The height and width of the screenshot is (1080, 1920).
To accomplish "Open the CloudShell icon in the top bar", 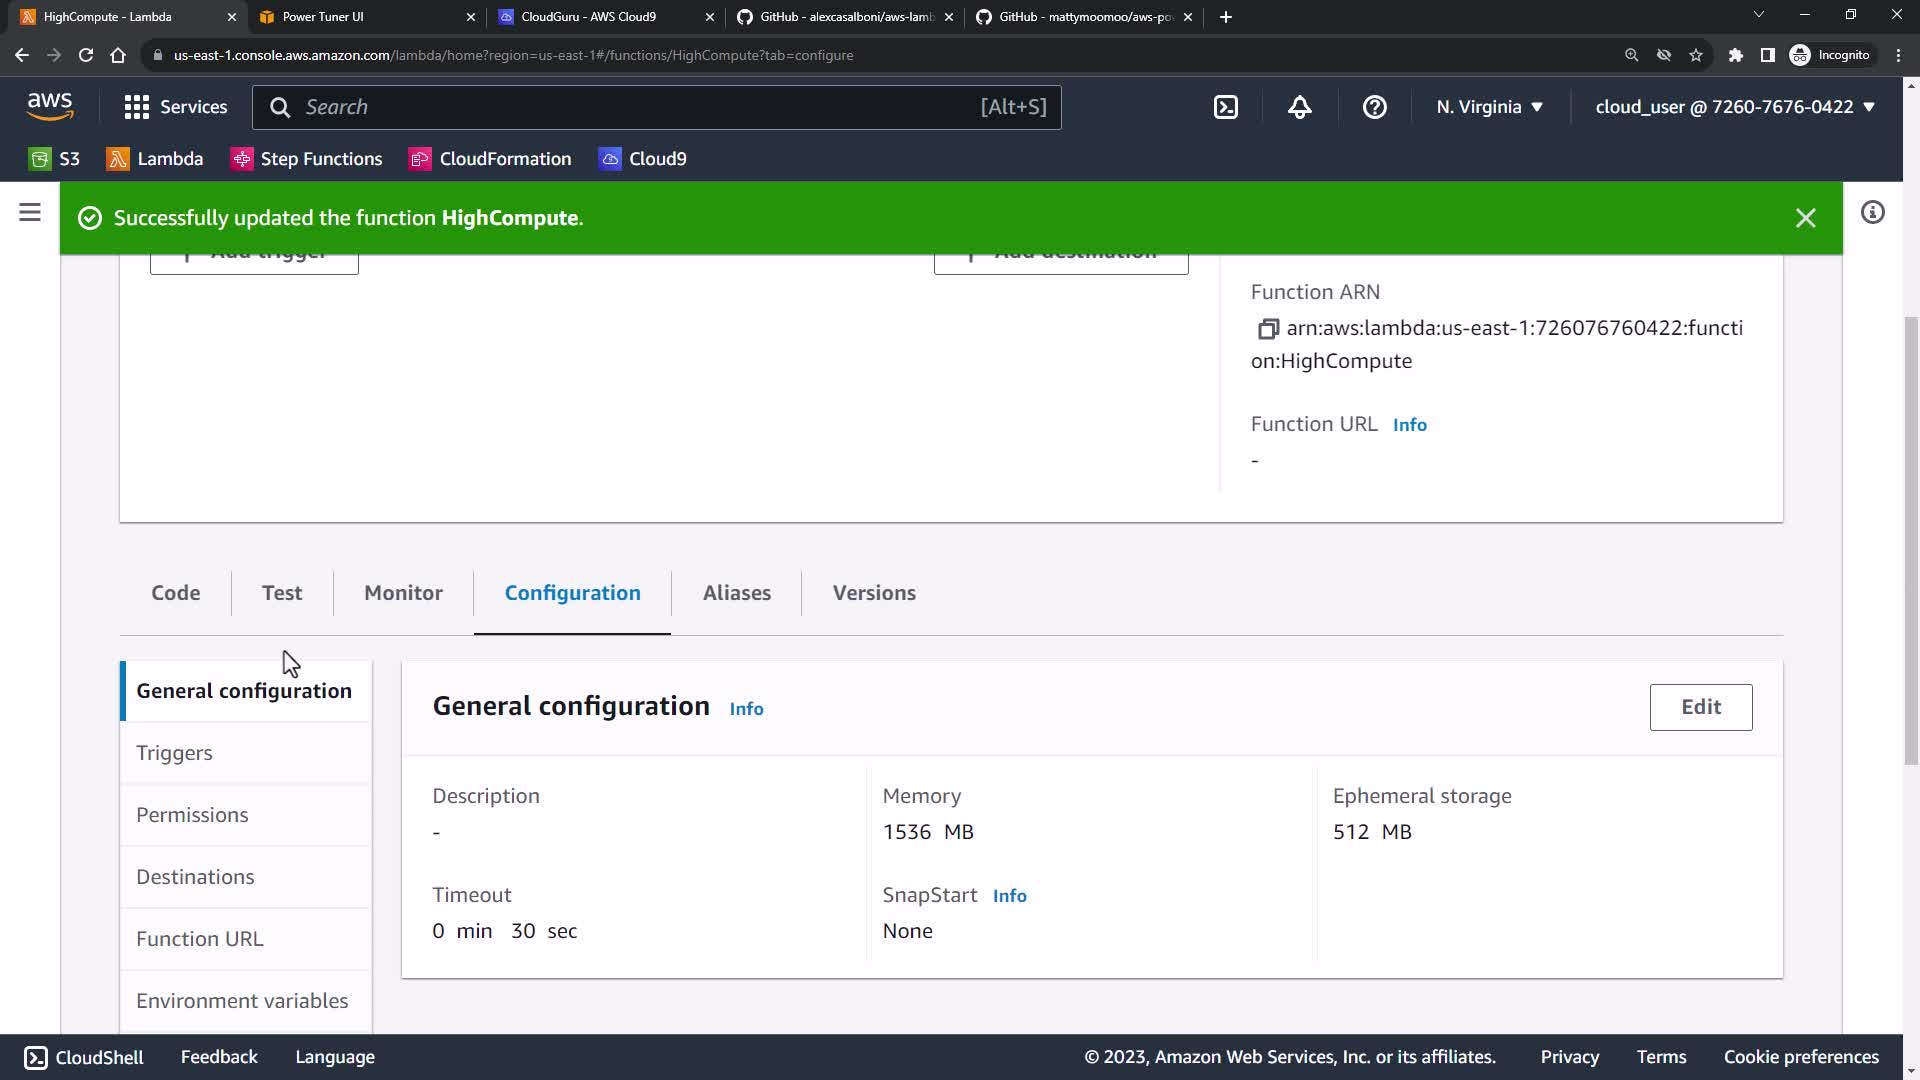I will click(x=1226, y=107).
